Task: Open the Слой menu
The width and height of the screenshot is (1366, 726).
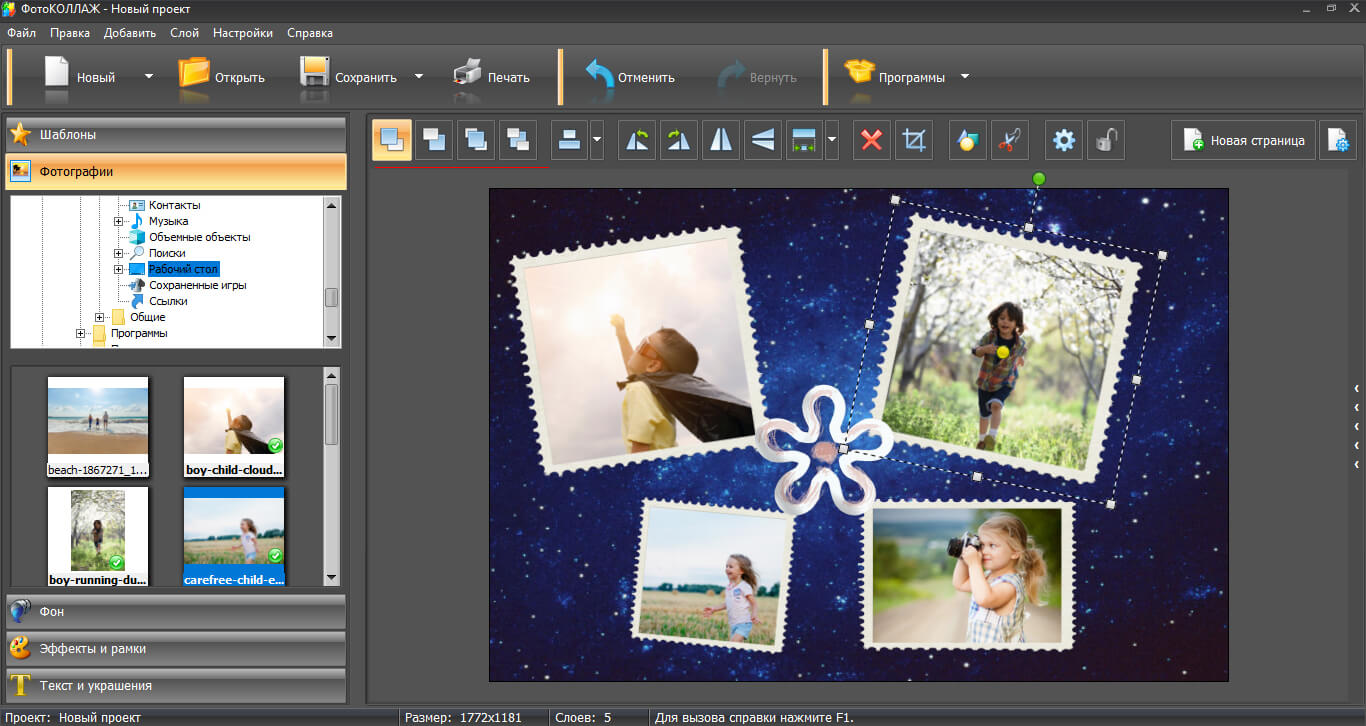Action: point(185,33)
